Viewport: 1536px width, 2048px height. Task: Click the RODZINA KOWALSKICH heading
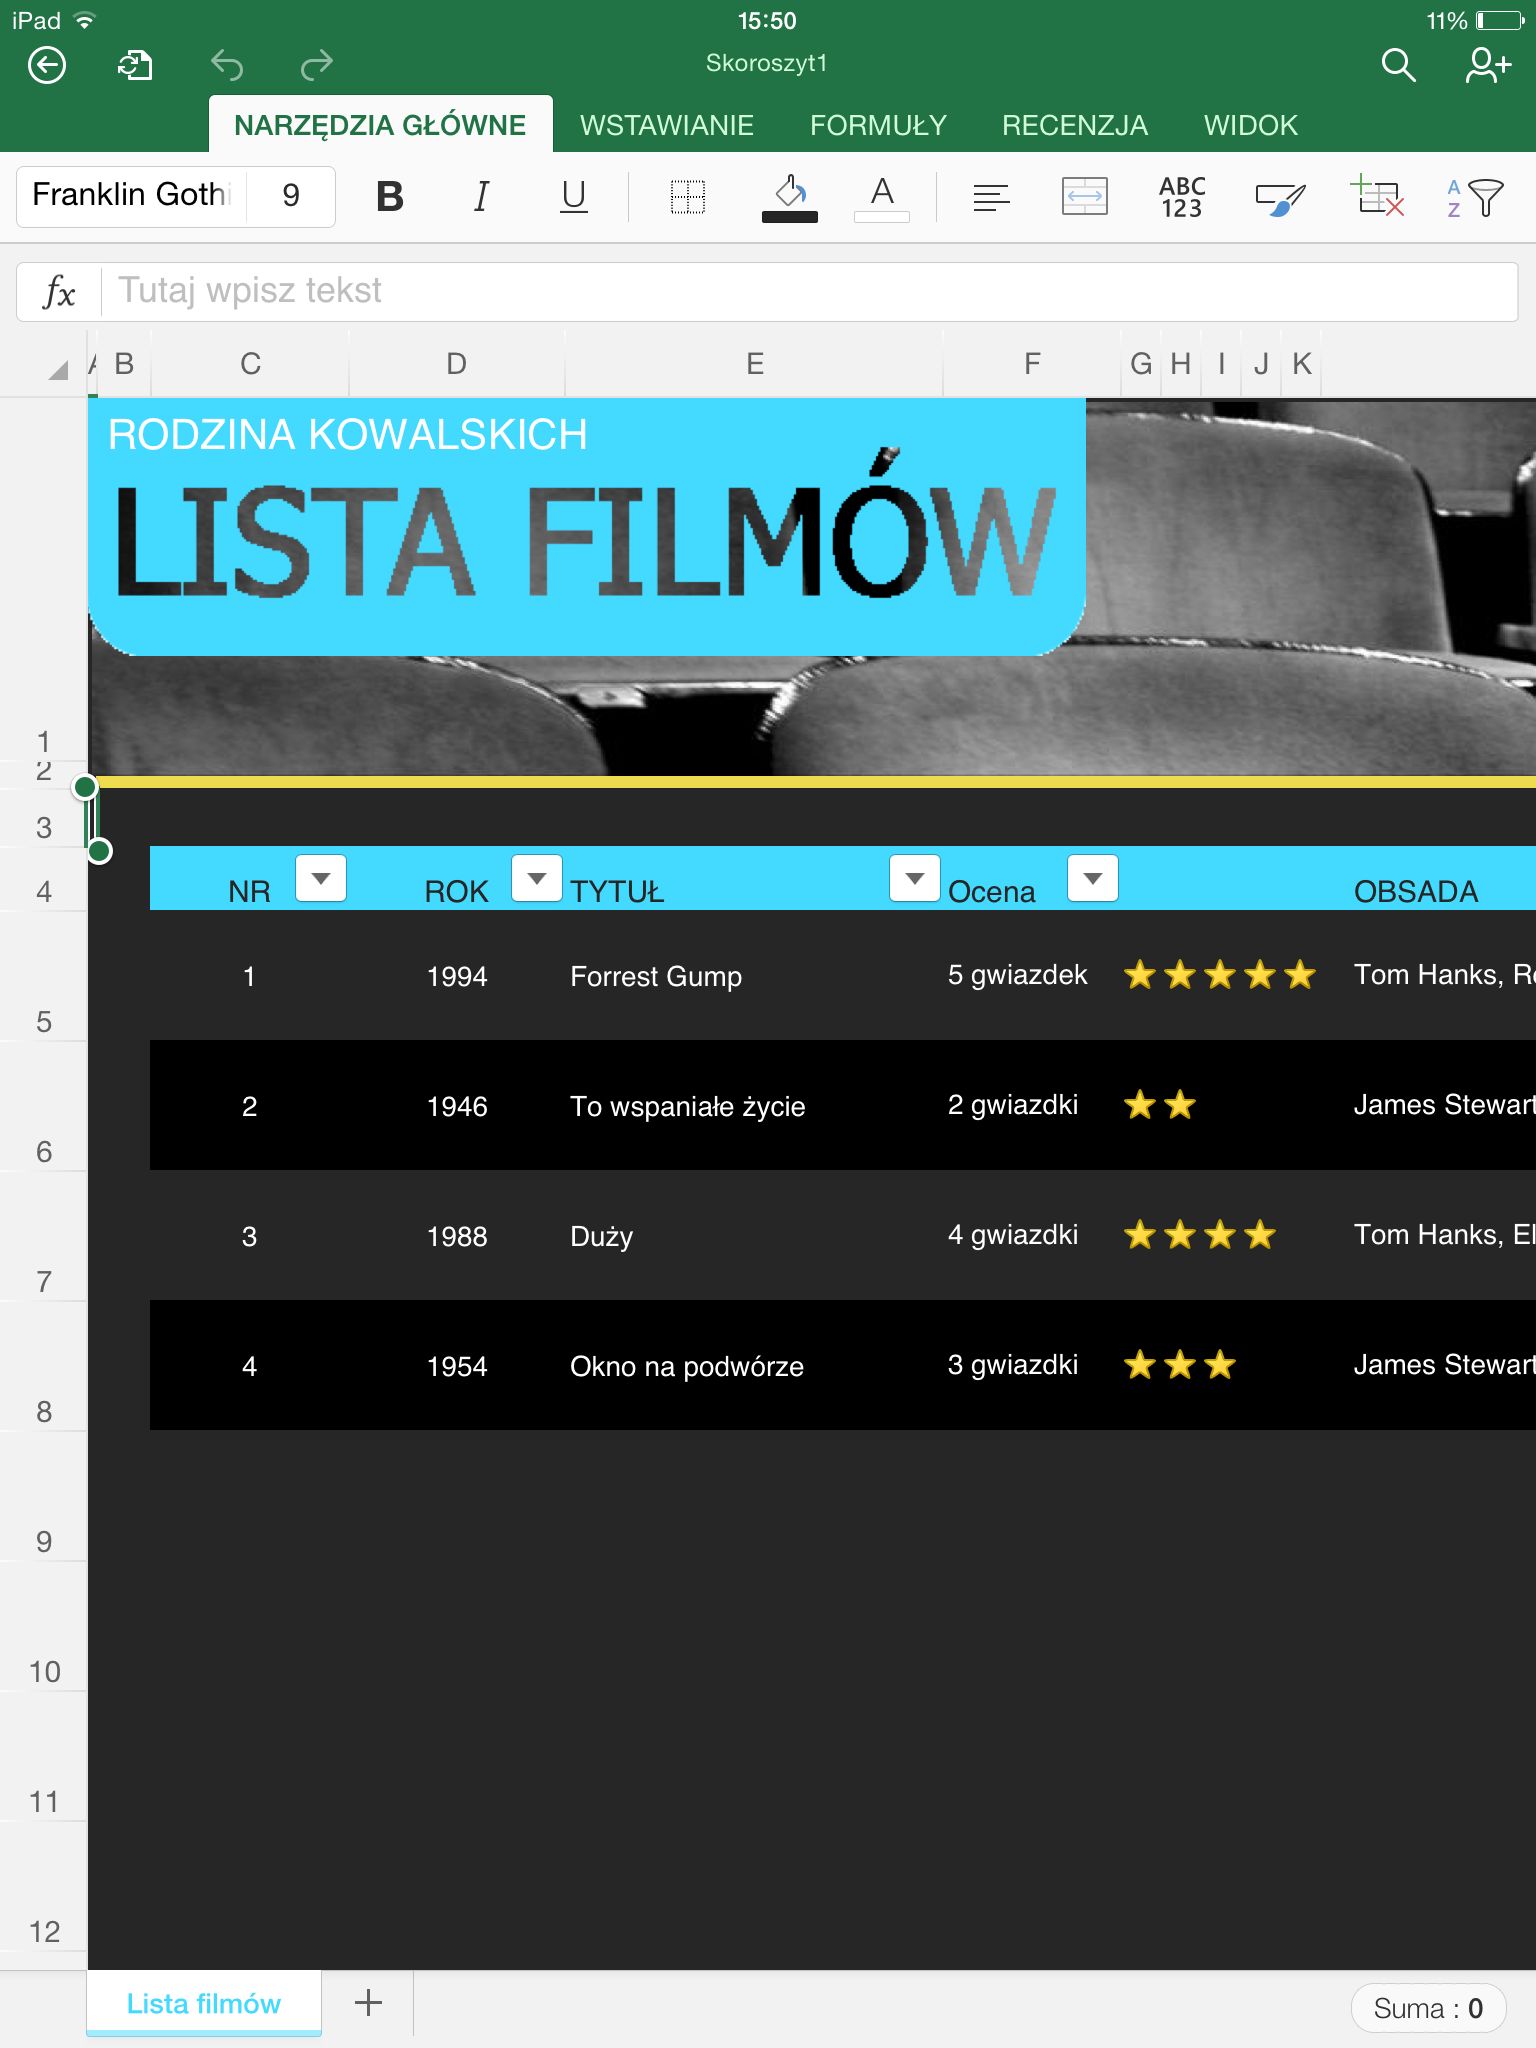tap(347, 435)
